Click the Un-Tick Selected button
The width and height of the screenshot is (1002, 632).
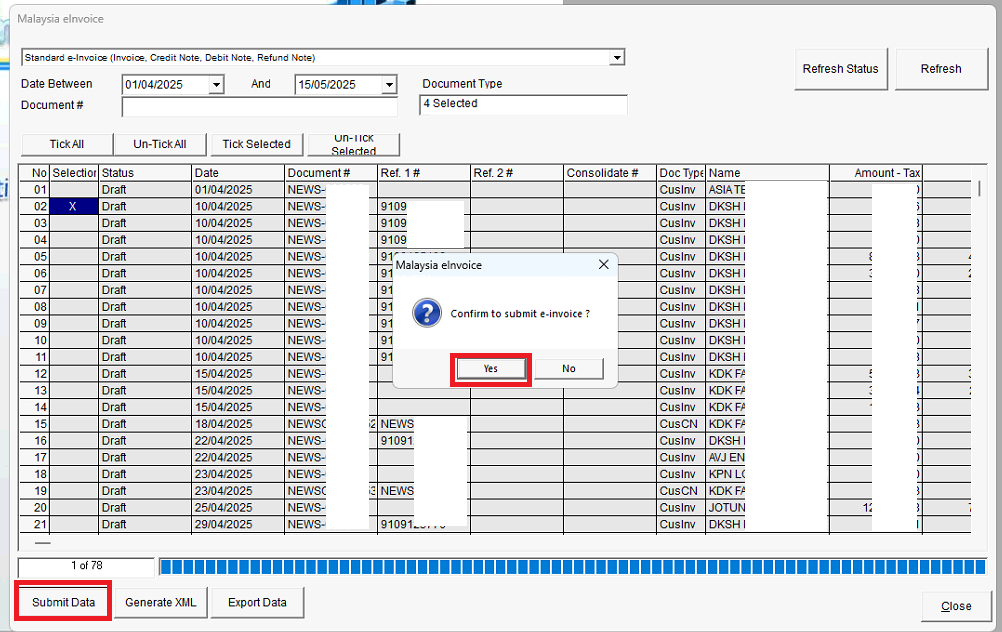(354, 144)
